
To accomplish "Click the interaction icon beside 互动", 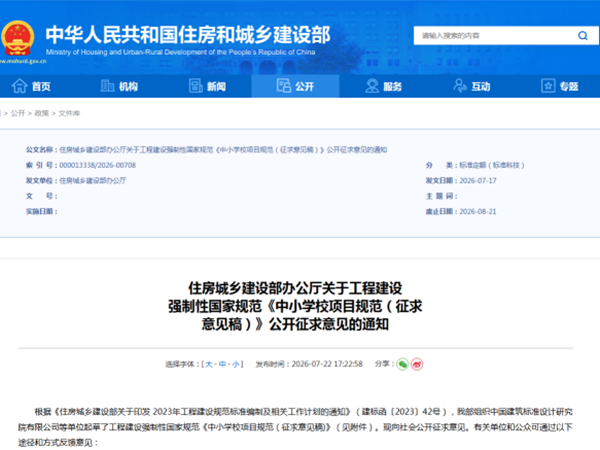I will point(460,86).
